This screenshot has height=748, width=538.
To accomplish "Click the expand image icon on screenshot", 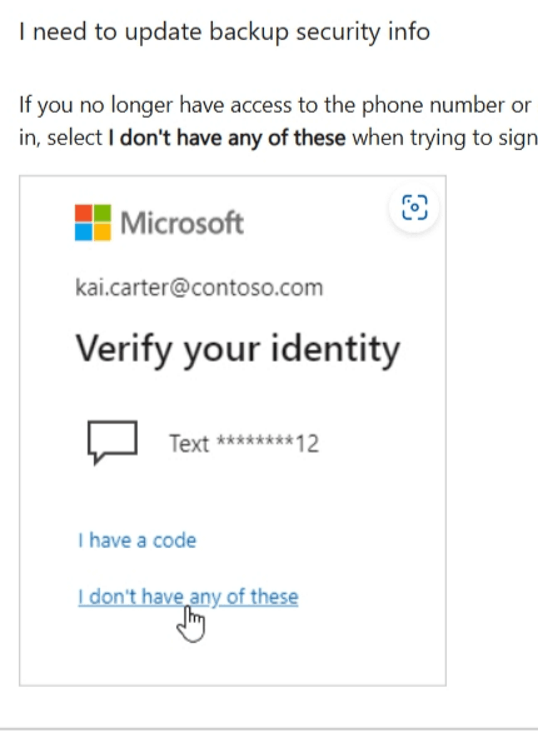I will point(414,208).
